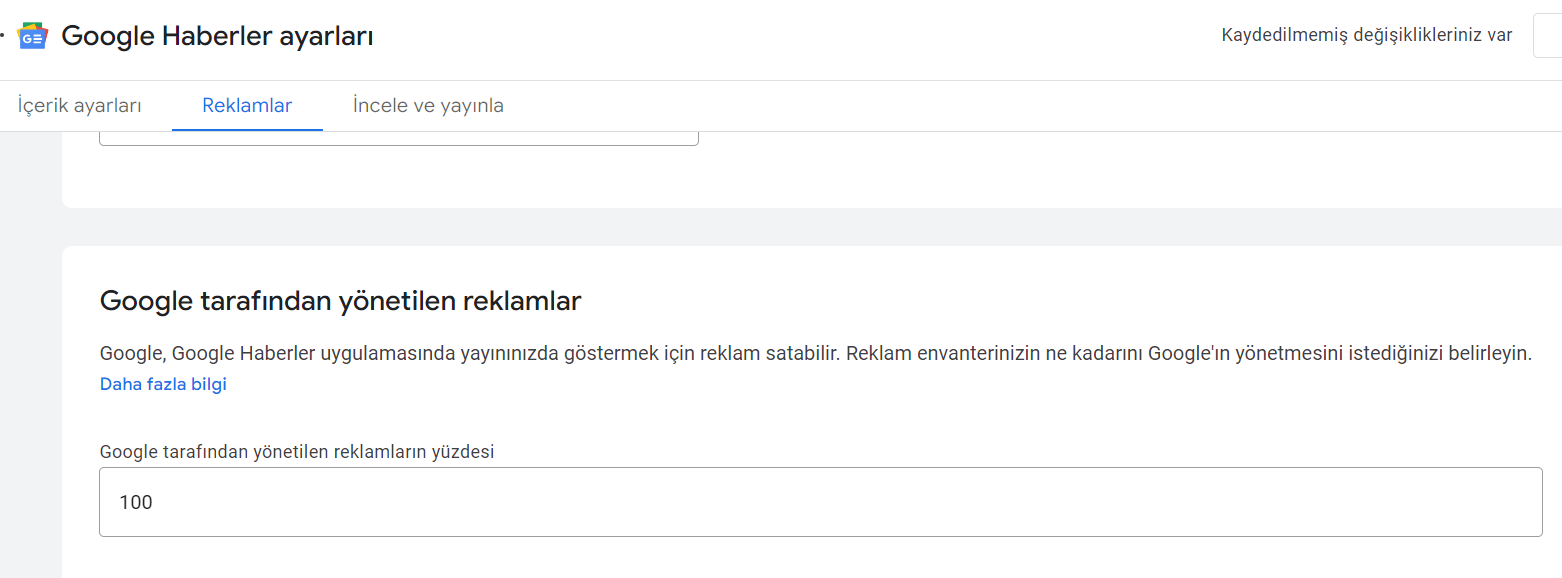The height and width of the screenshot is (578, 1562).
Task: Switch to the İçerik ayarları tab
Action: tap(79, 105)
